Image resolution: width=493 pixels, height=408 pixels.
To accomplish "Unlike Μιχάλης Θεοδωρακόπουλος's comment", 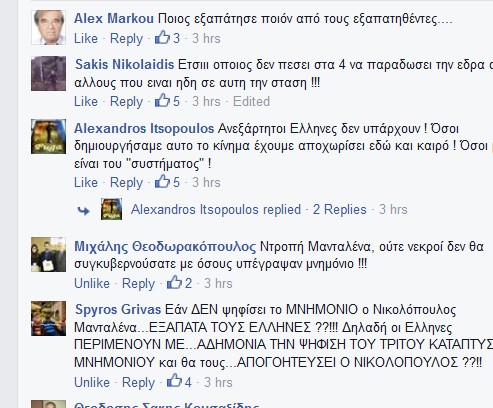I will tap(92, 283).
